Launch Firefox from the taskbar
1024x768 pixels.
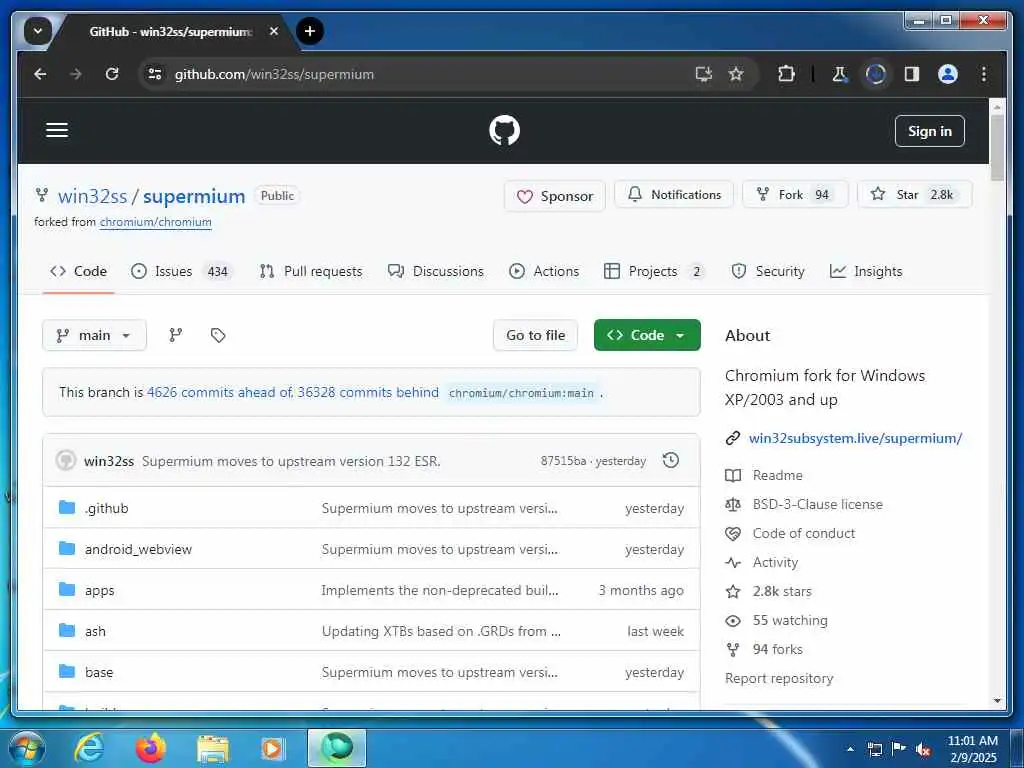point(150,748)
